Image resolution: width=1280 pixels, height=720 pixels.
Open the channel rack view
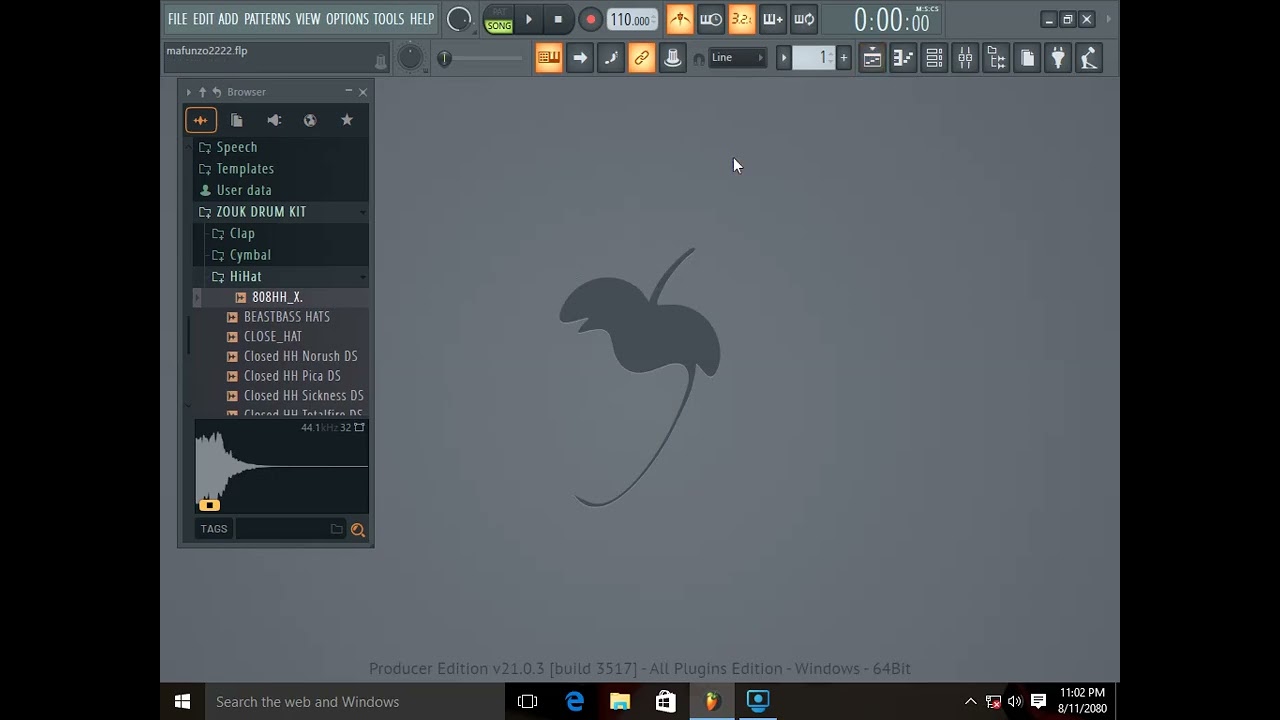(934, 58)
